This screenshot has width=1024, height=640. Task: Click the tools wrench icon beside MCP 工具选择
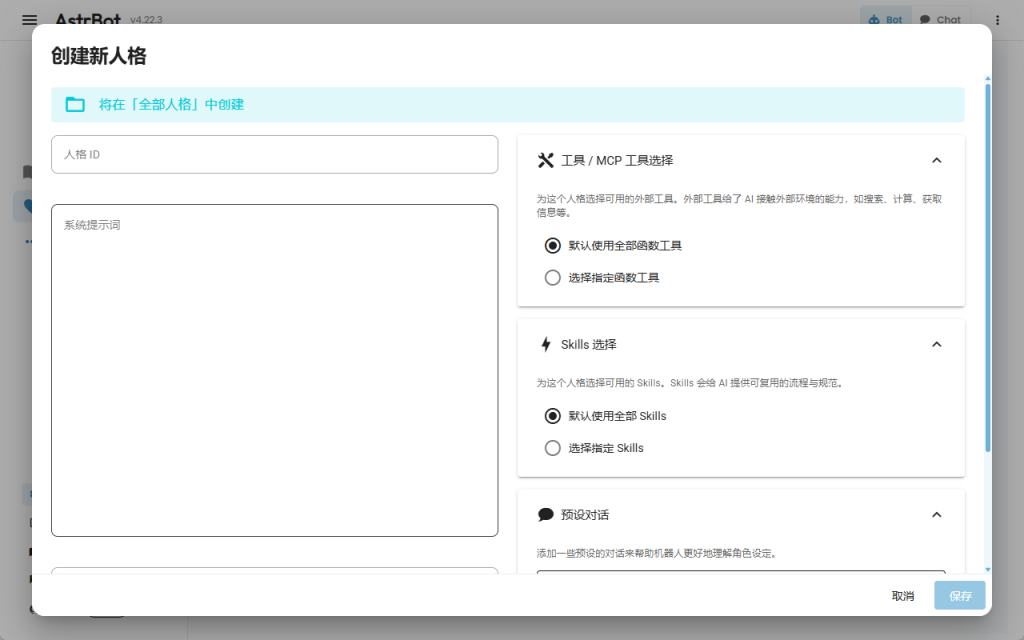point(545,161)
